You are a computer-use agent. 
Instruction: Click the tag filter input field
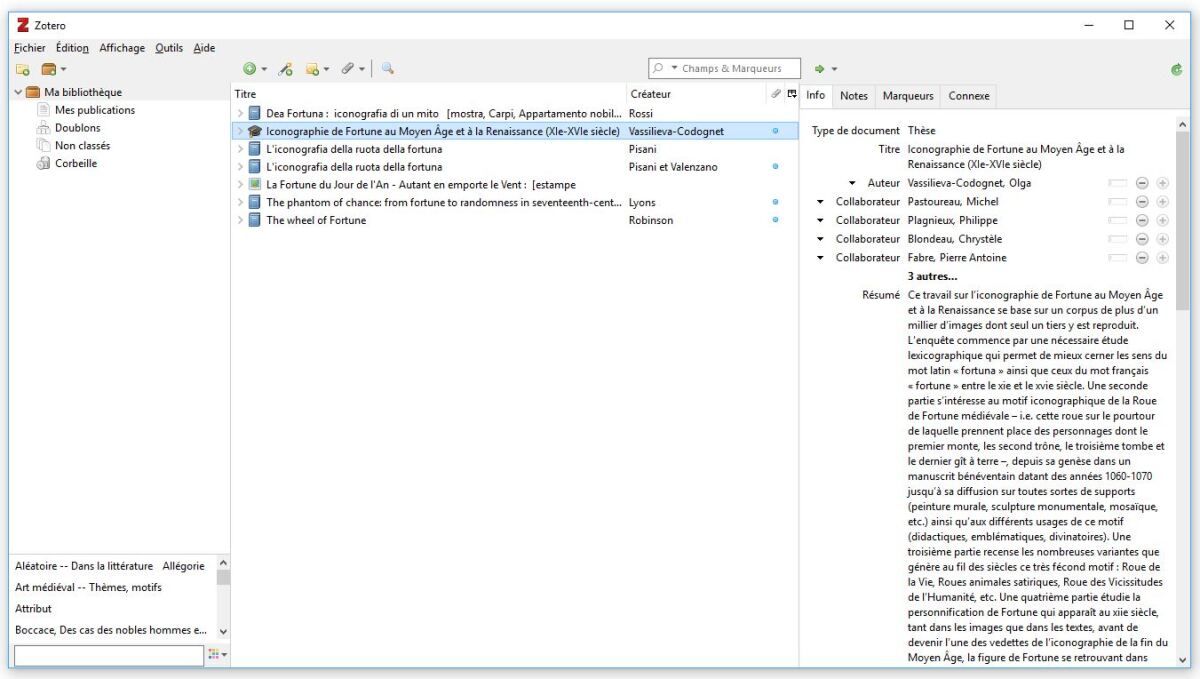click(x=108, y=656)
